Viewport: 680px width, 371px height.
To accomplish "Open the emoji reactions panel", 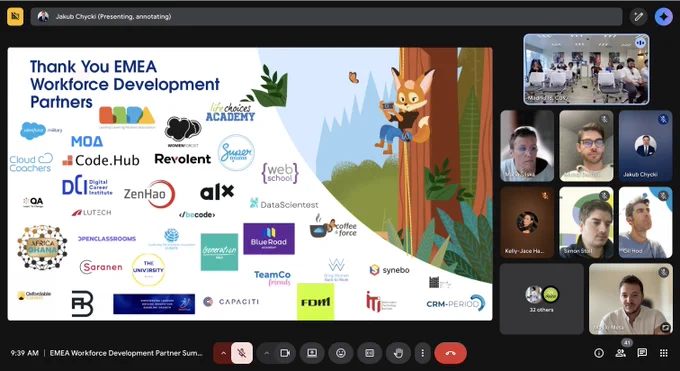I will (341, 353).
